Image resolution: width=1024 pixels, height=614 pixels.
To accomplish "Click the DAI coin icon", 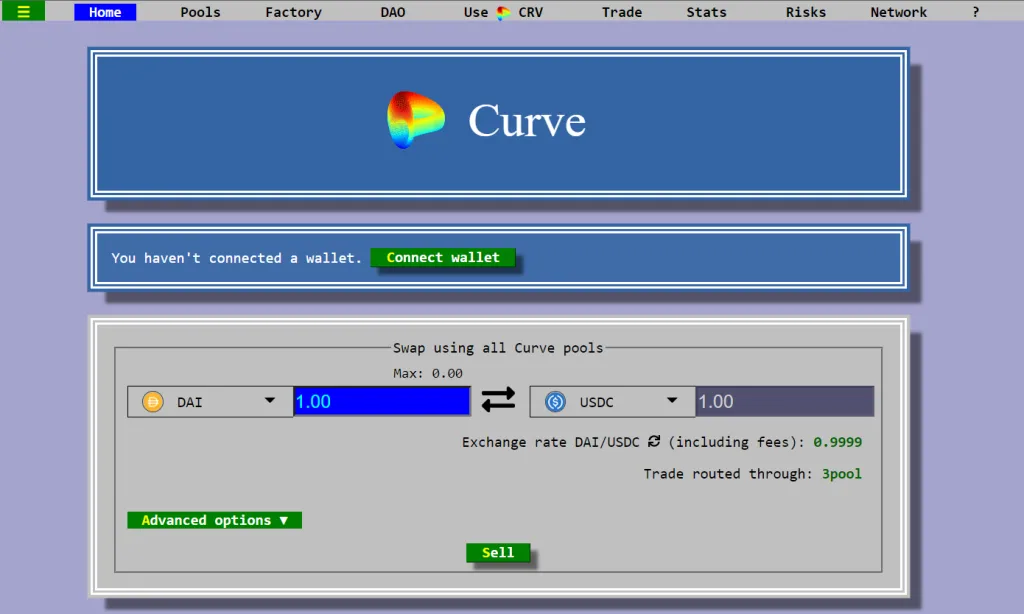I will [x=153, y=401].
